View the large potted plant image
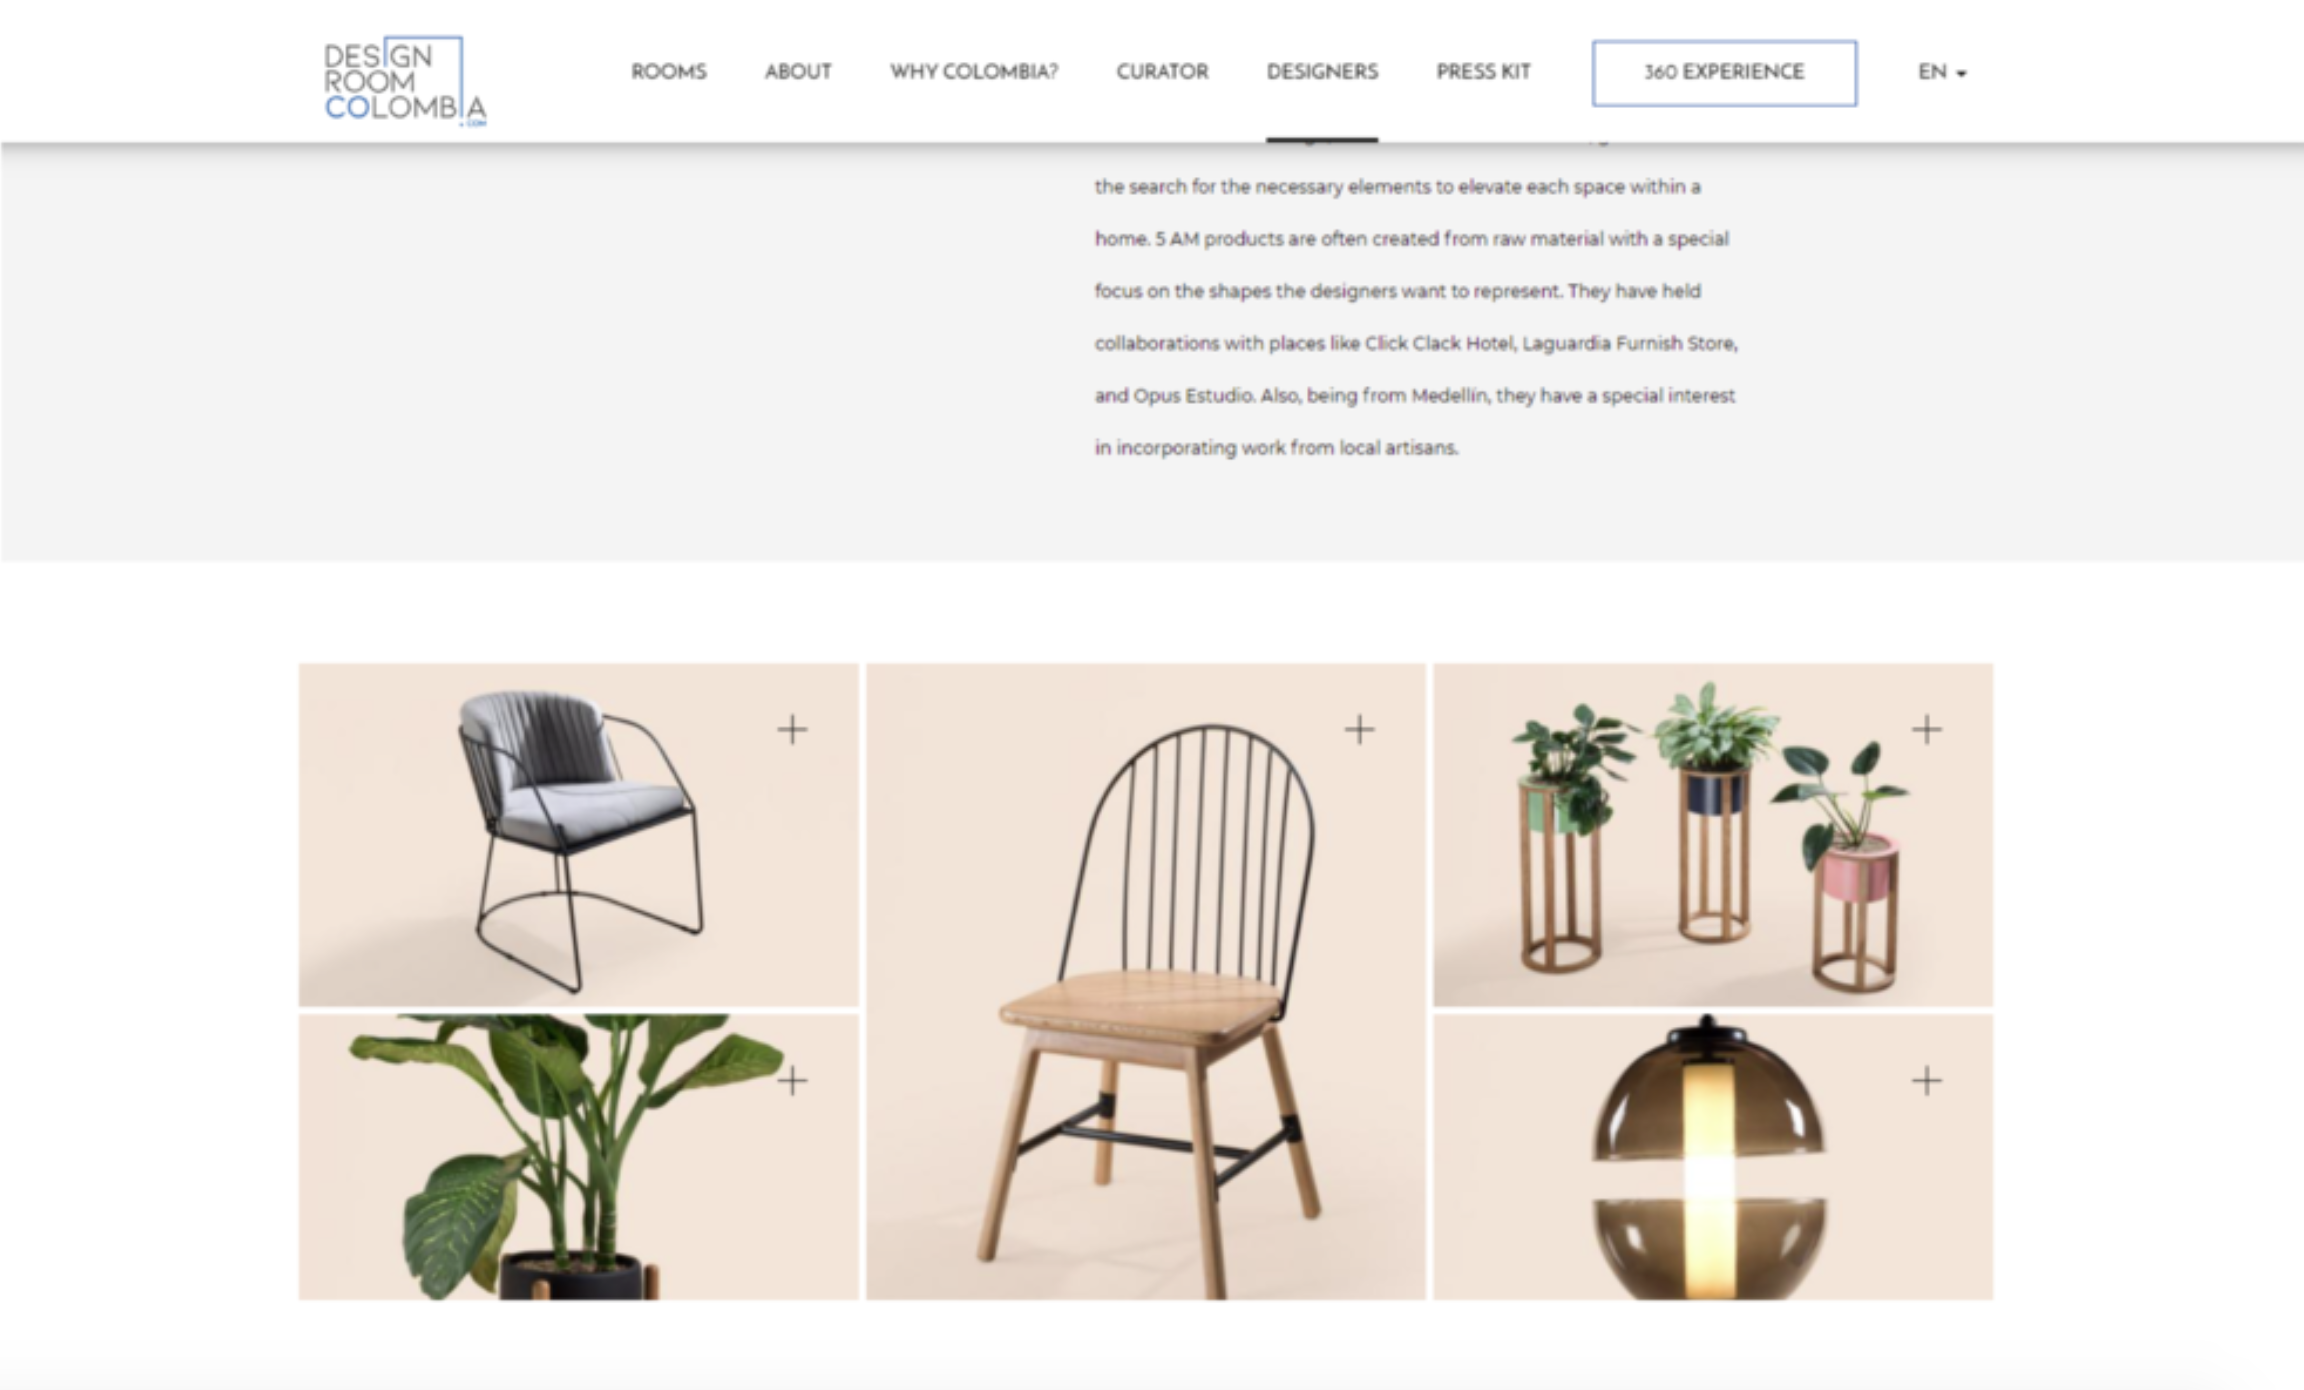 pos(579,1157)
